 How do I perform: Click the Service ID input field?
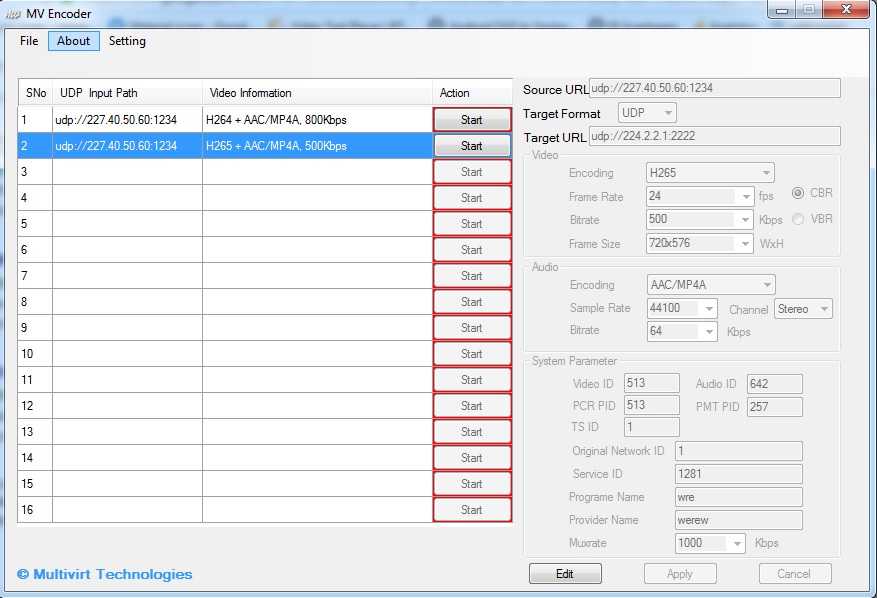(x=738, y=473)
